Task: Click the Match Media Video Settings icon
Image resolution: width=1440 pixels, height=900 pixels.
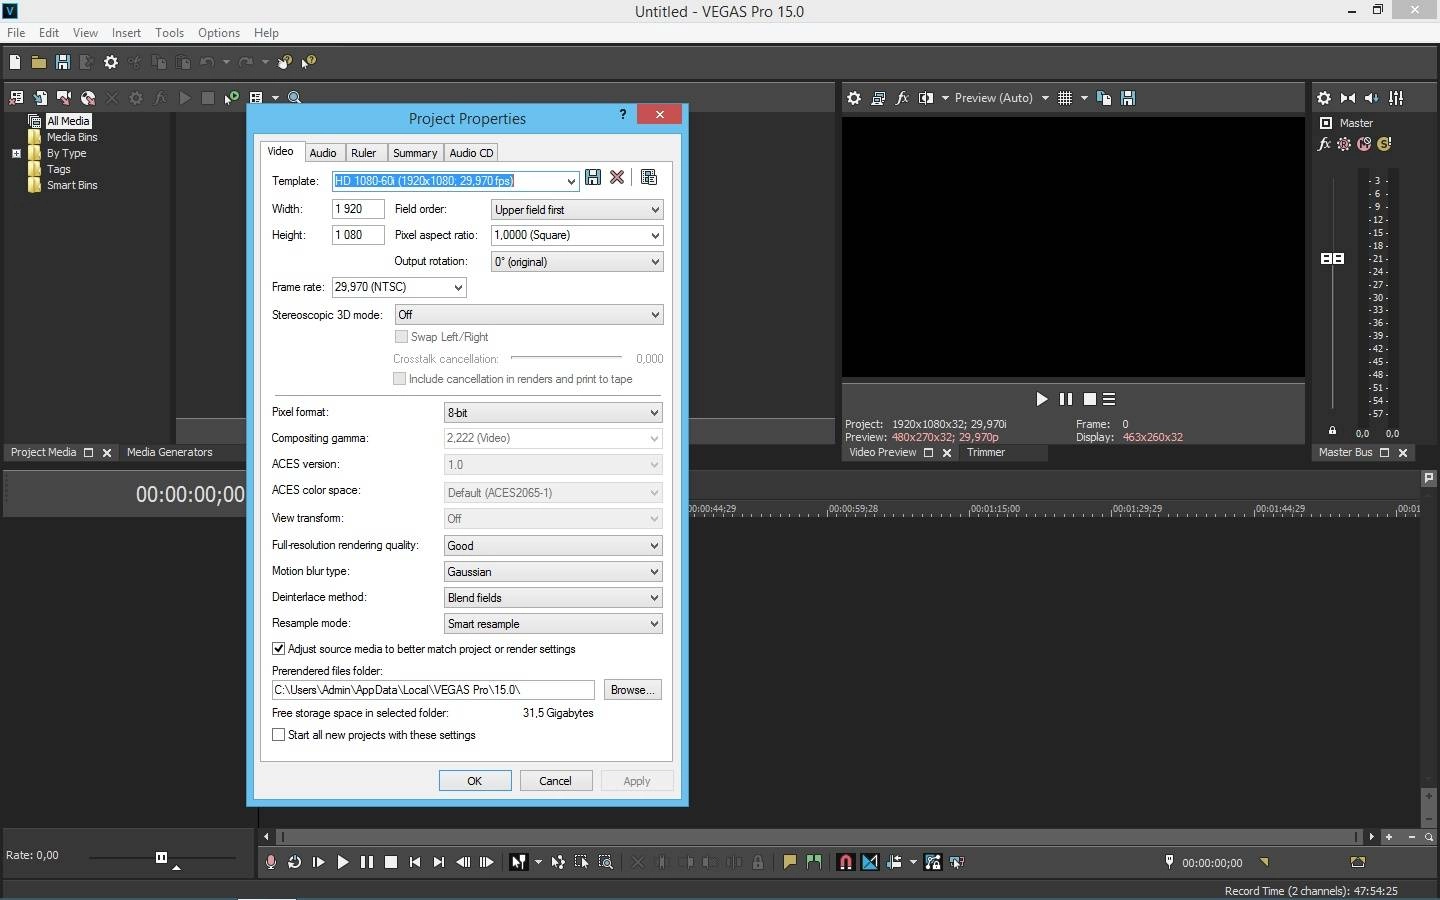Action: pyautogui.click(x=649, y=177)
